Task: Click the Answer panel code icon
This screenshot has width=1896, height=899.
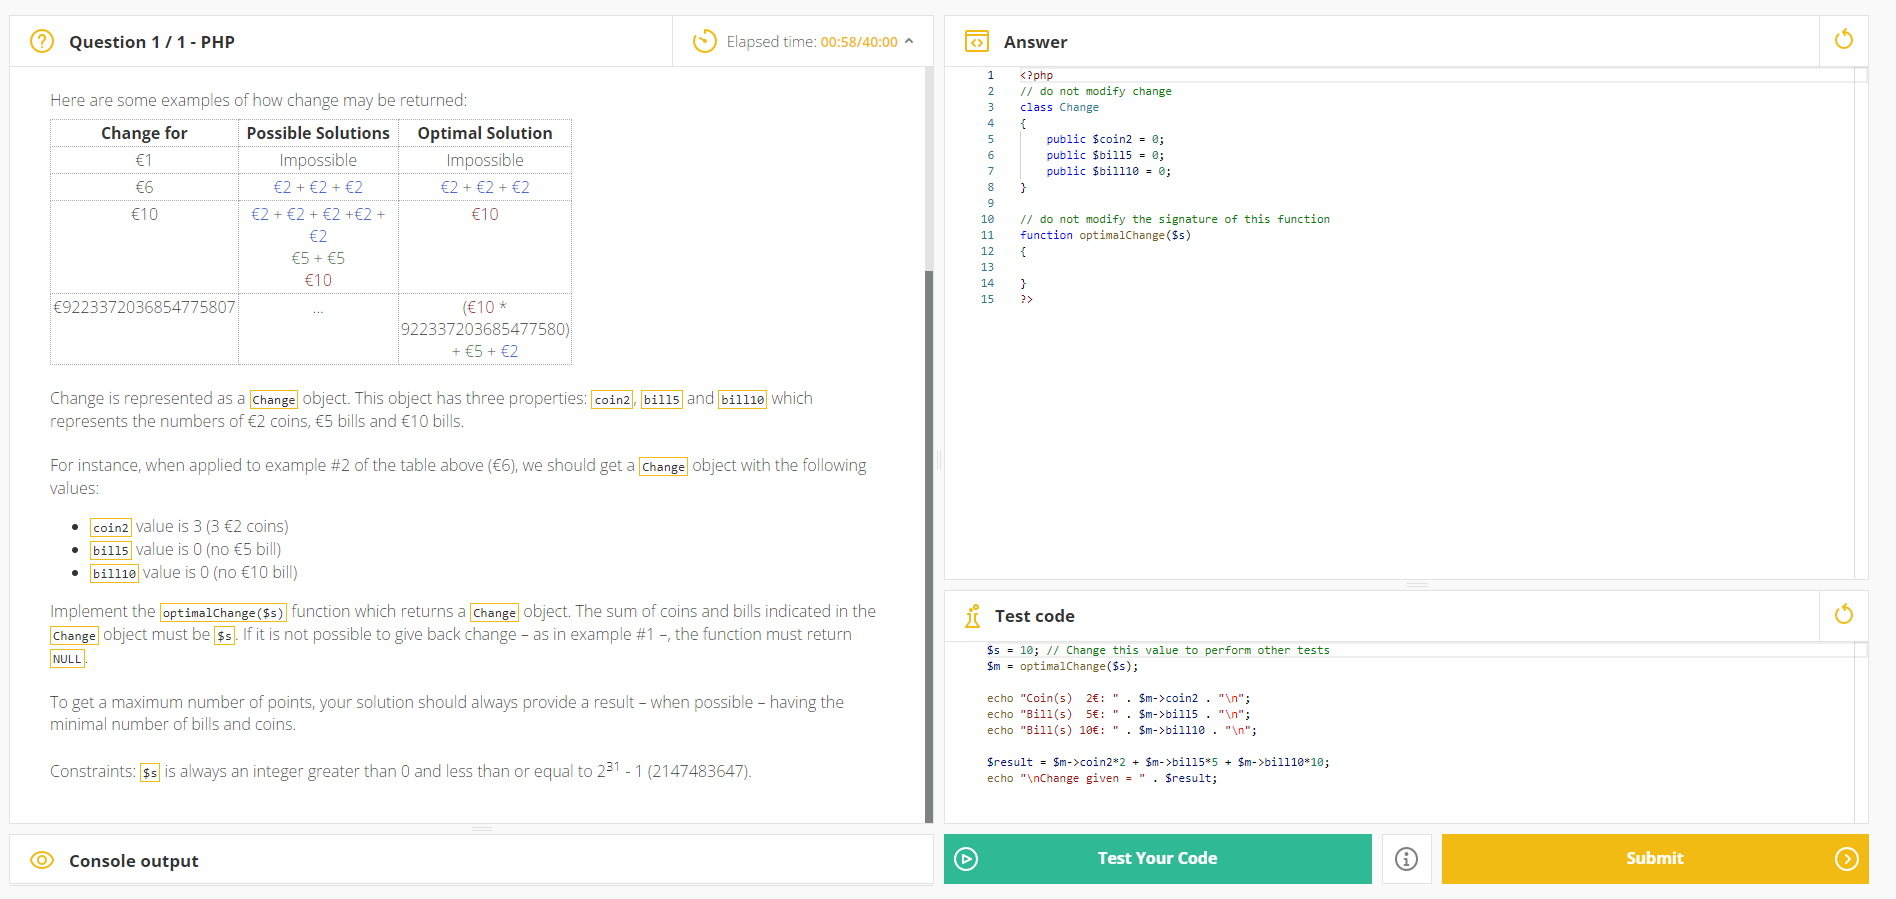Action: [977, 41]
